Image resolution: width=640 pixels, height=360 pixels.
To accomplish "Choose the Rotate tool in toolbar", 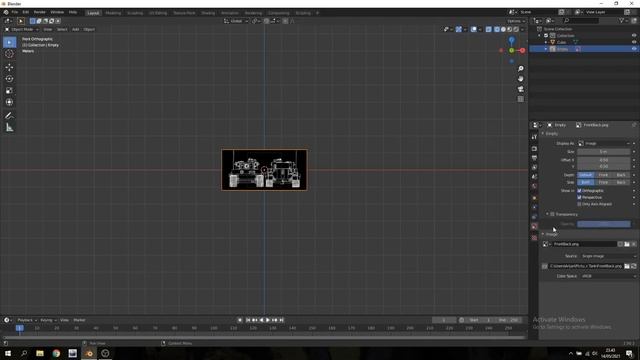I will click(9, 79).
